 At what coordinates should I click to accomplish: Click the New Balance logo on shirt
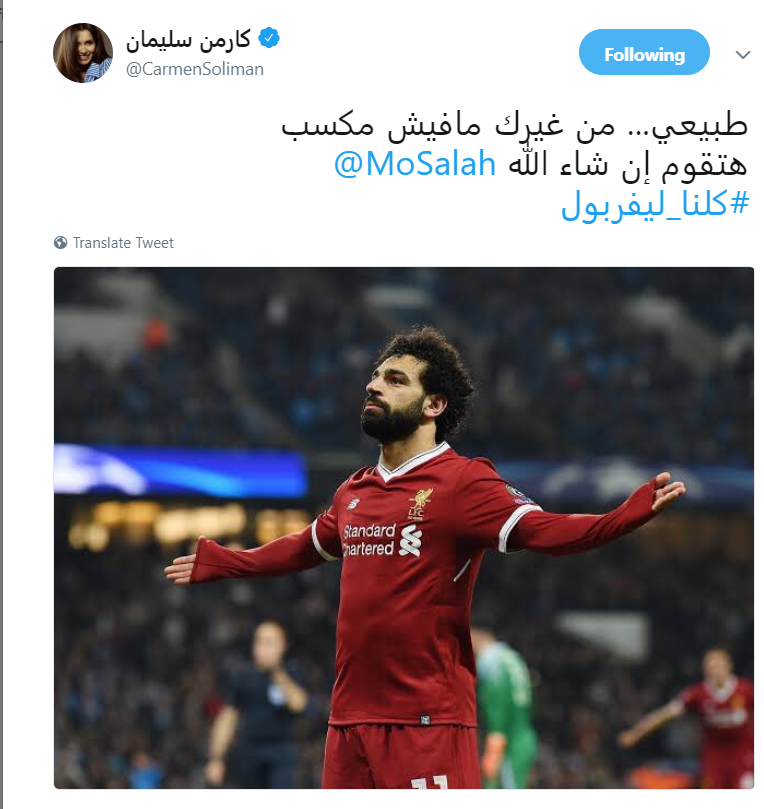coord(354,503)
